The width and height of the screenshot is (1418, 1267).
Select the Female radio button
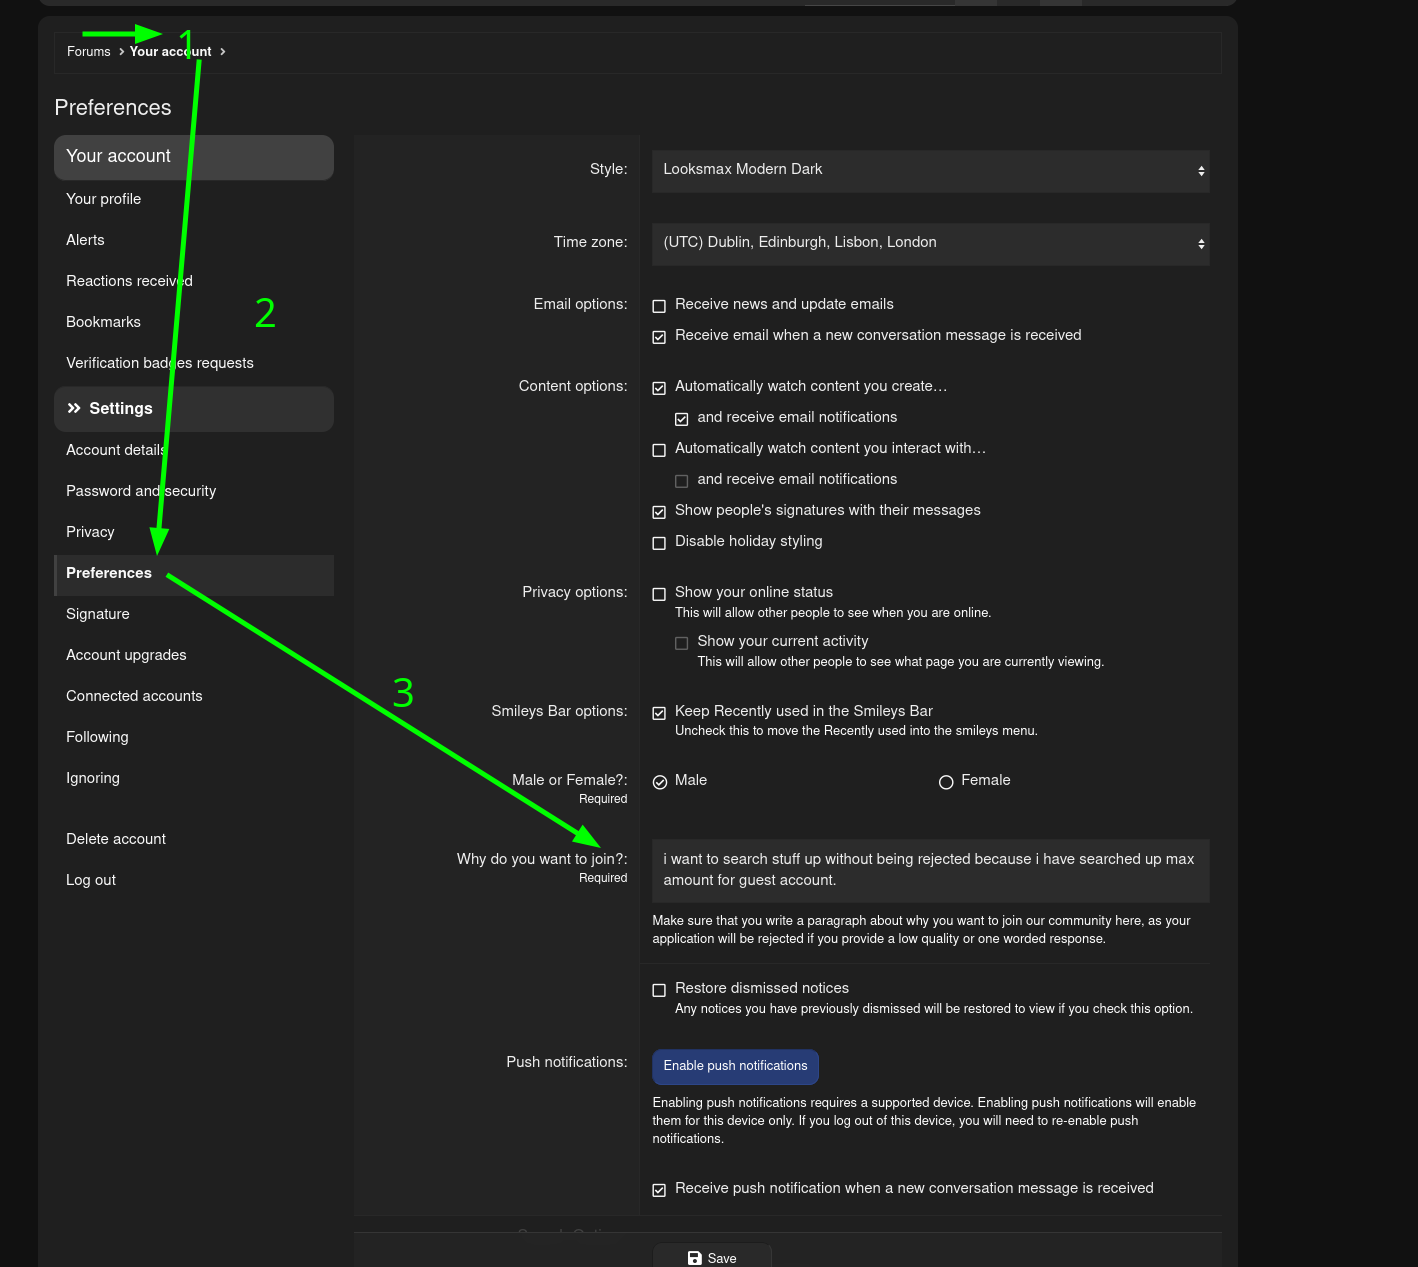(946, 782)
